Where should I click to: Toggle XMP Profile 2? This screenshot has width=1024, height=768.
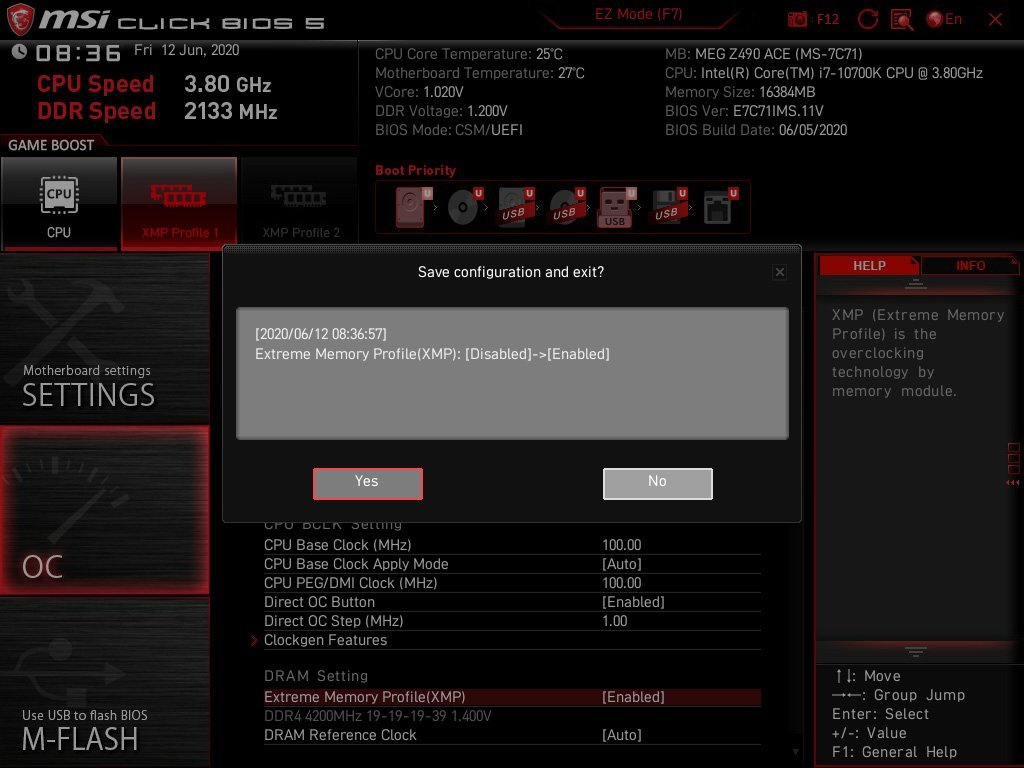(x=299, y=203)
